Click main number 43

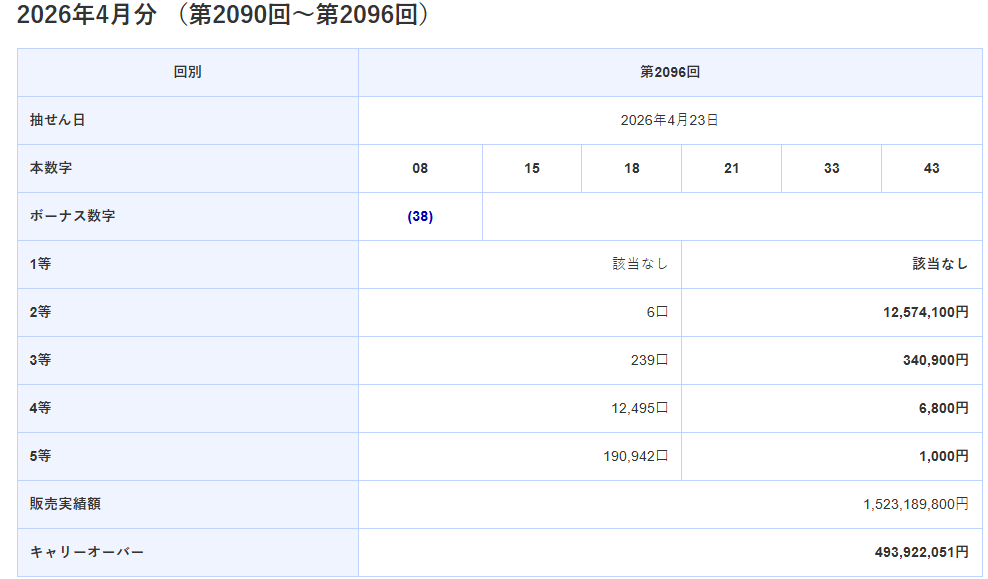[931, 168]
